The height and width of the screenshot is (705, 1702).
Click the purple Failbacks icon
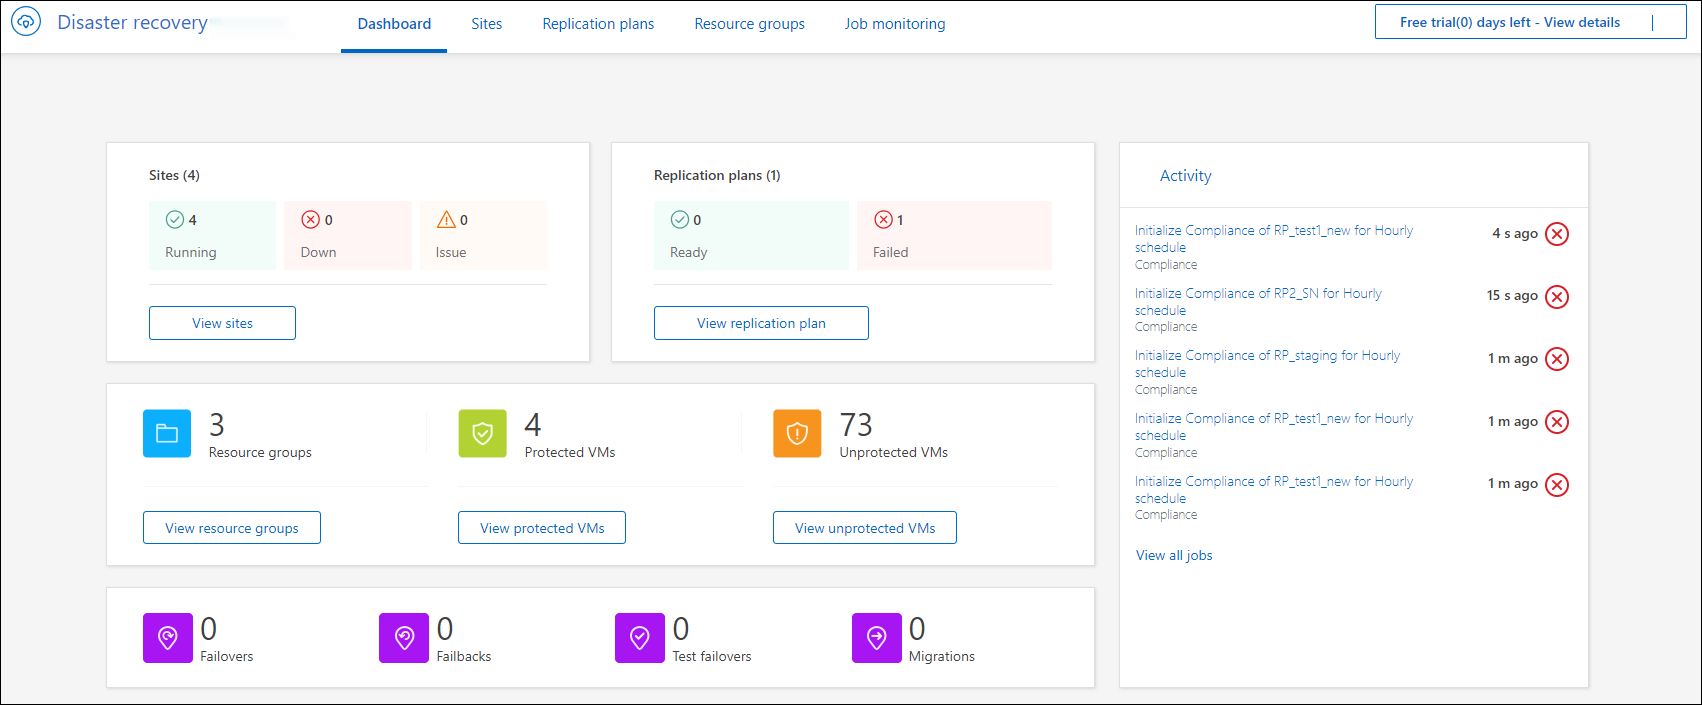404,638
